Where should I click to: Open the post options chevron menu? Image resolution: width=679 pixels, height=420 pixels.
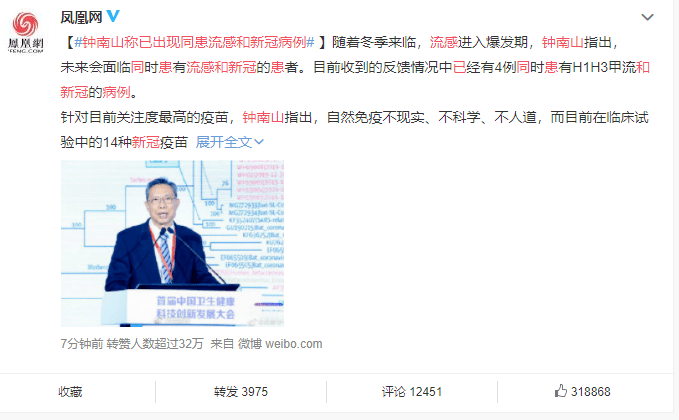pos(647,17)
